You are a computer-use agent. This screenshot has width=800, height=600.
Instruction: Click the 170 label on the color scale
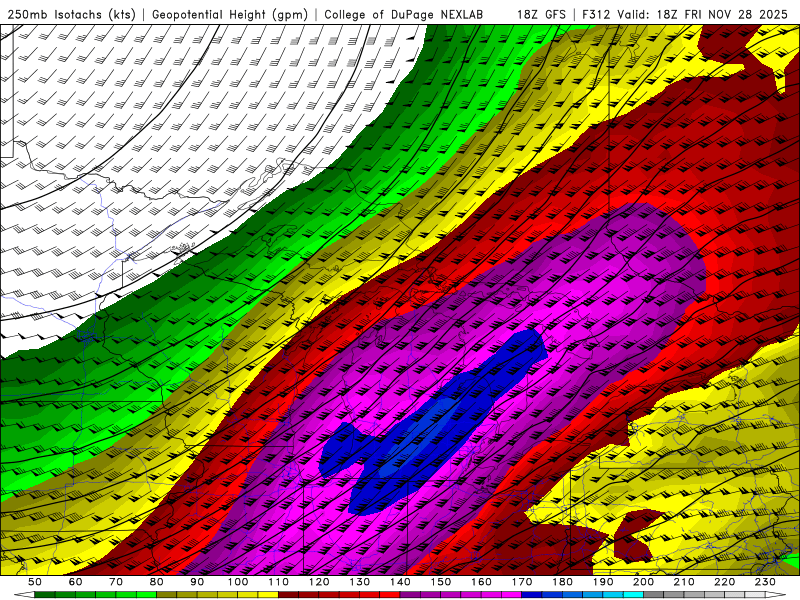click(x=522, y=582)
